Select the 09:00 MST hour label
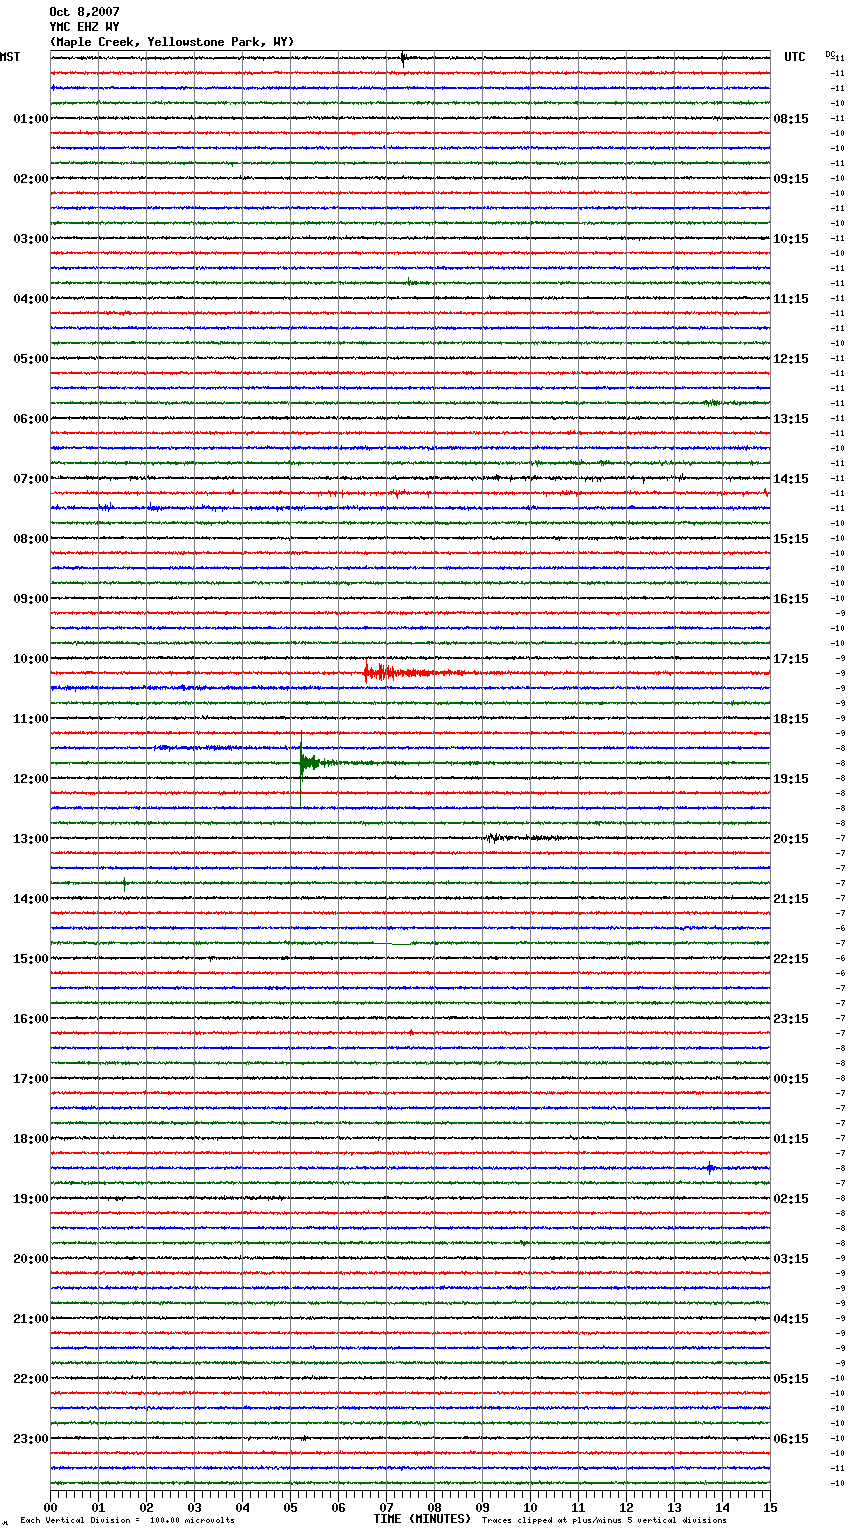The image size is (850, 1534). pos(31,599)
